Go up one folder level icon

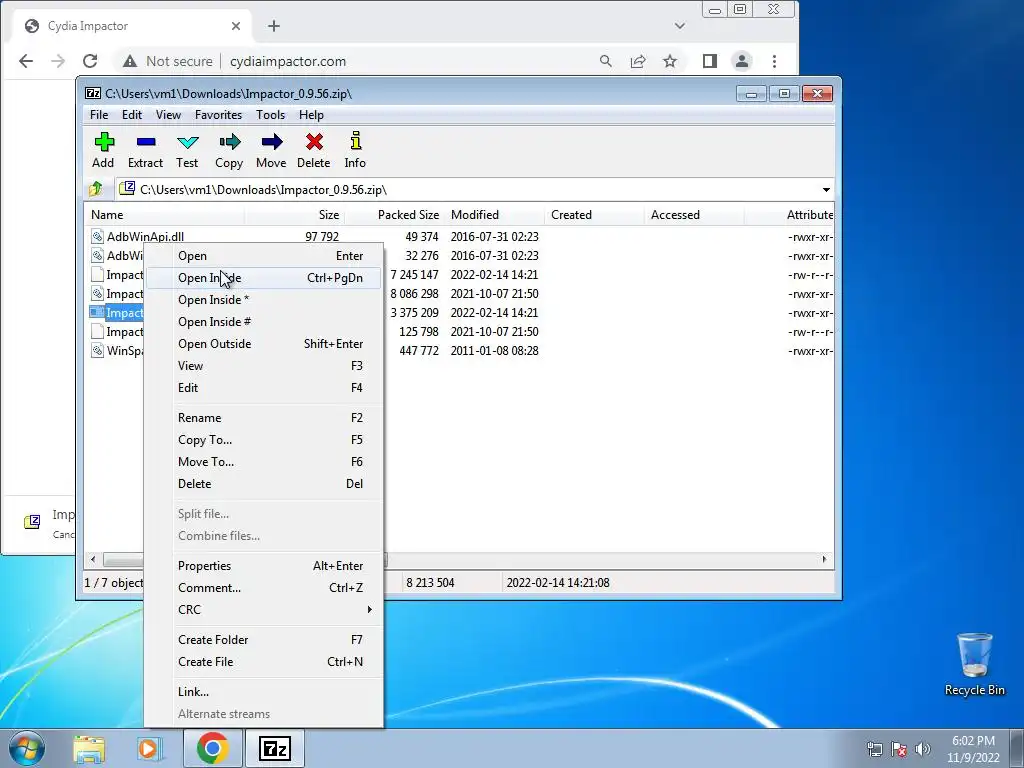pos(96,189)
